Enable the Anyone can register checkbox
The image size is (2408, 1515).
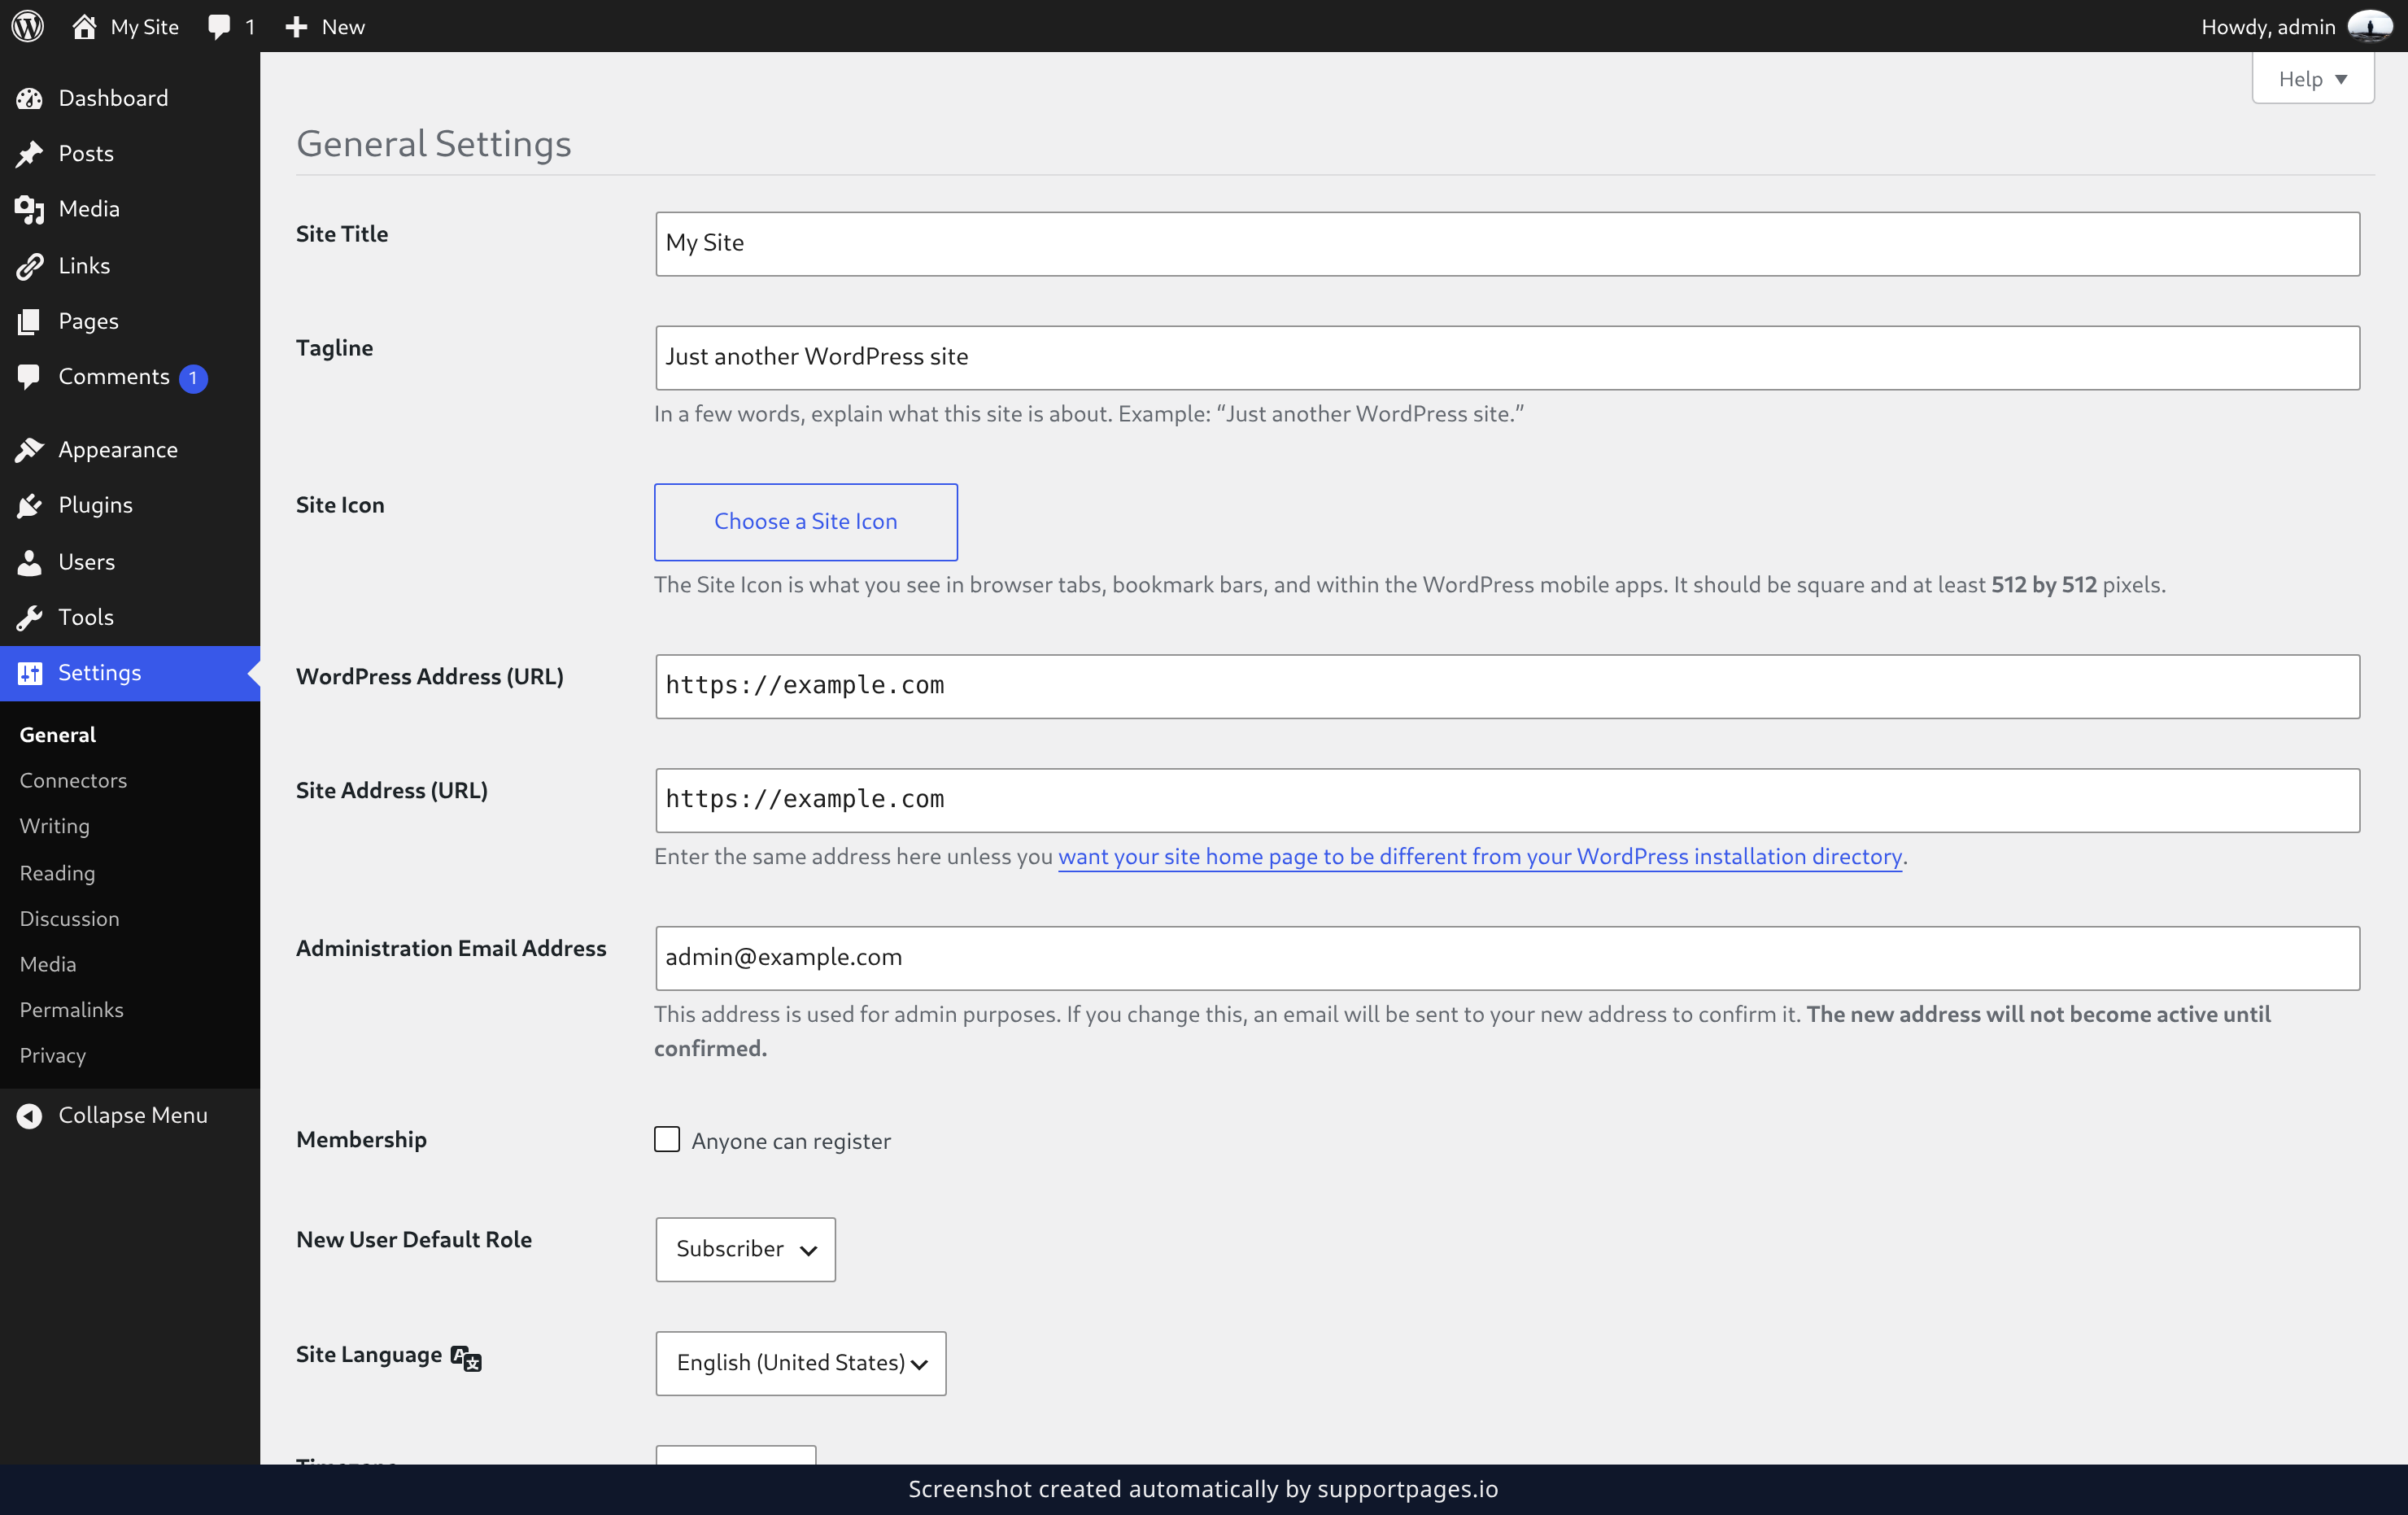point(667,1139)
